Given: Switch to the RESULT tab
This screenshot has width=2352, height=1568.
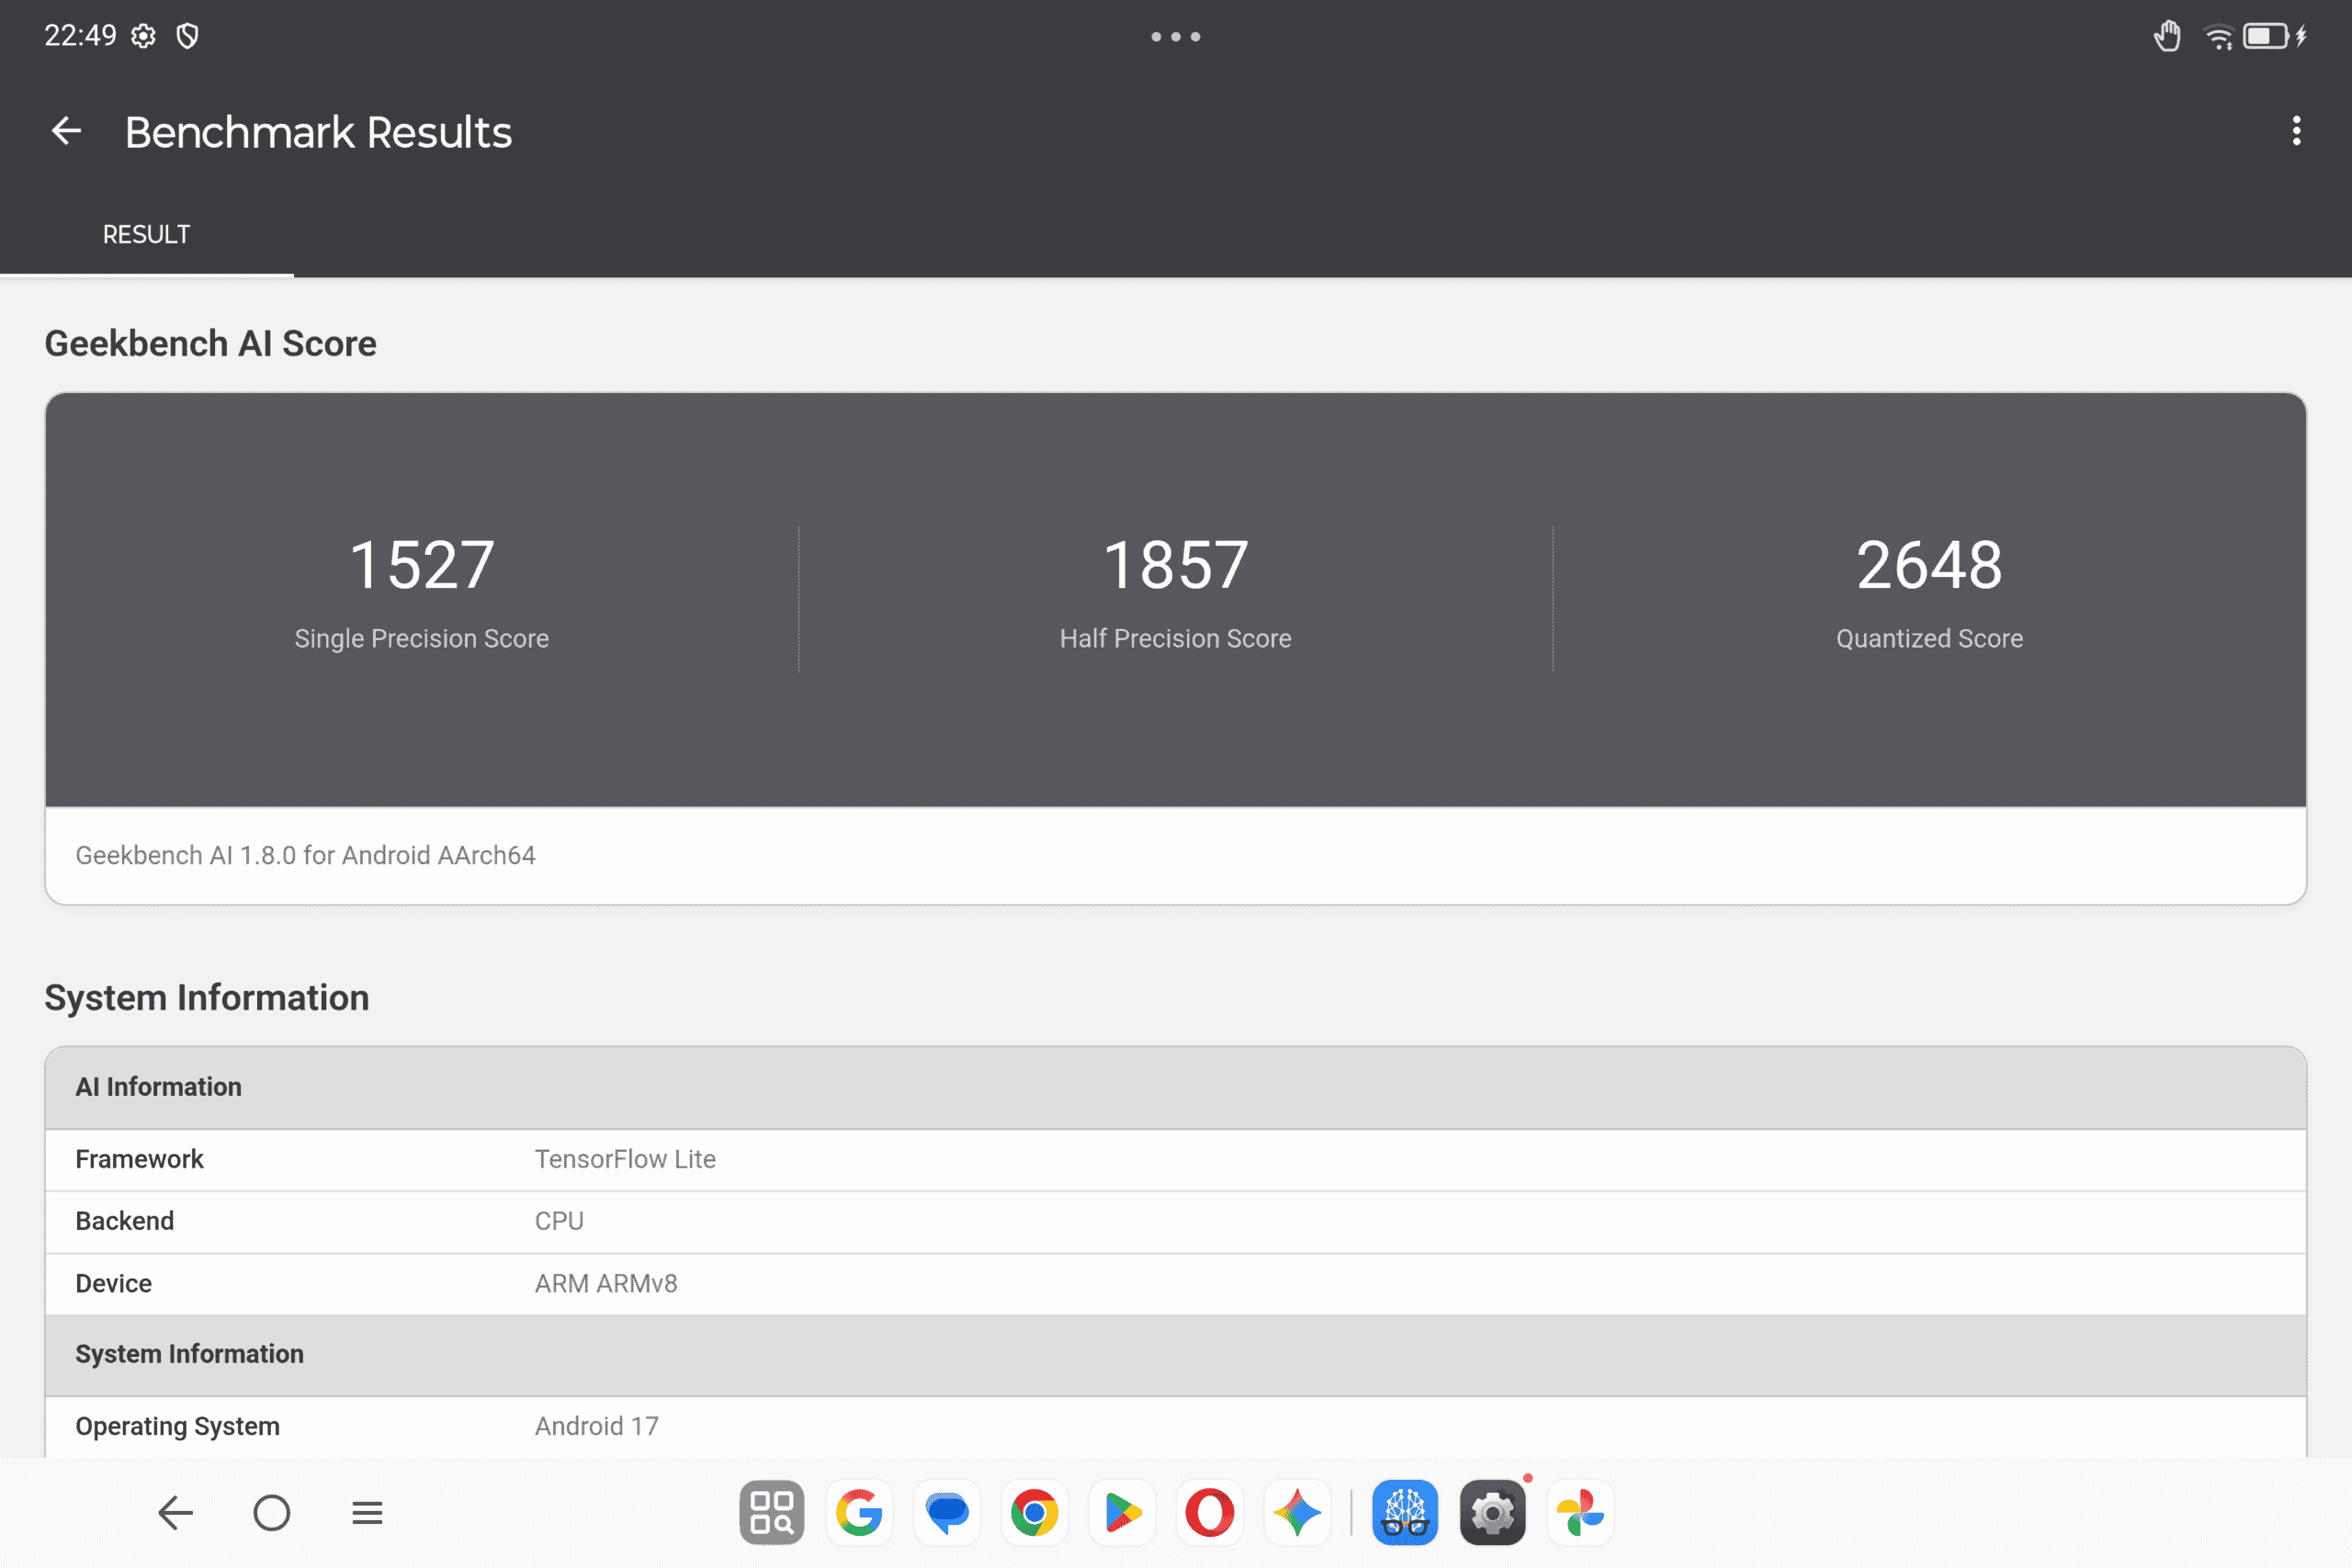Looking at the screenshot, I should point(146,234).
